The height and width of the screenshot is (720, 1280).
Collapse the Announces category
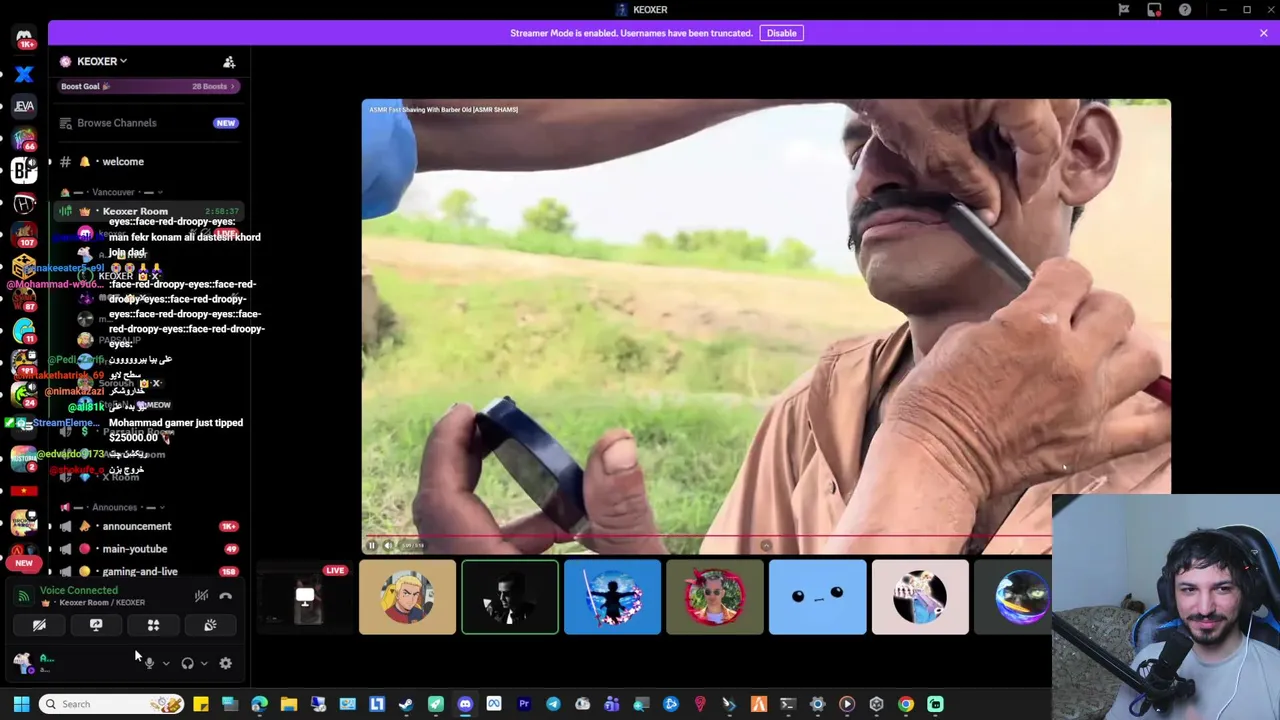112,507
